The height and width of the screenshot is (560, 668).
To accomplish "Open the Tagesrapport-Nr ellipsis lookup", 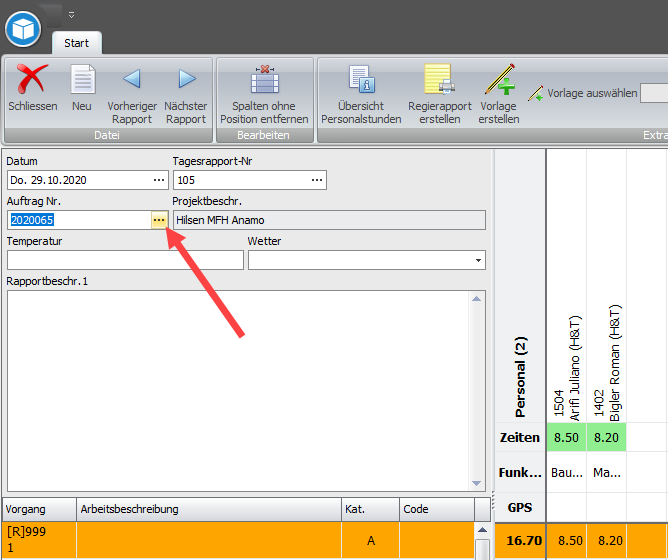I will pyautogui.click(x=317, y=180).
